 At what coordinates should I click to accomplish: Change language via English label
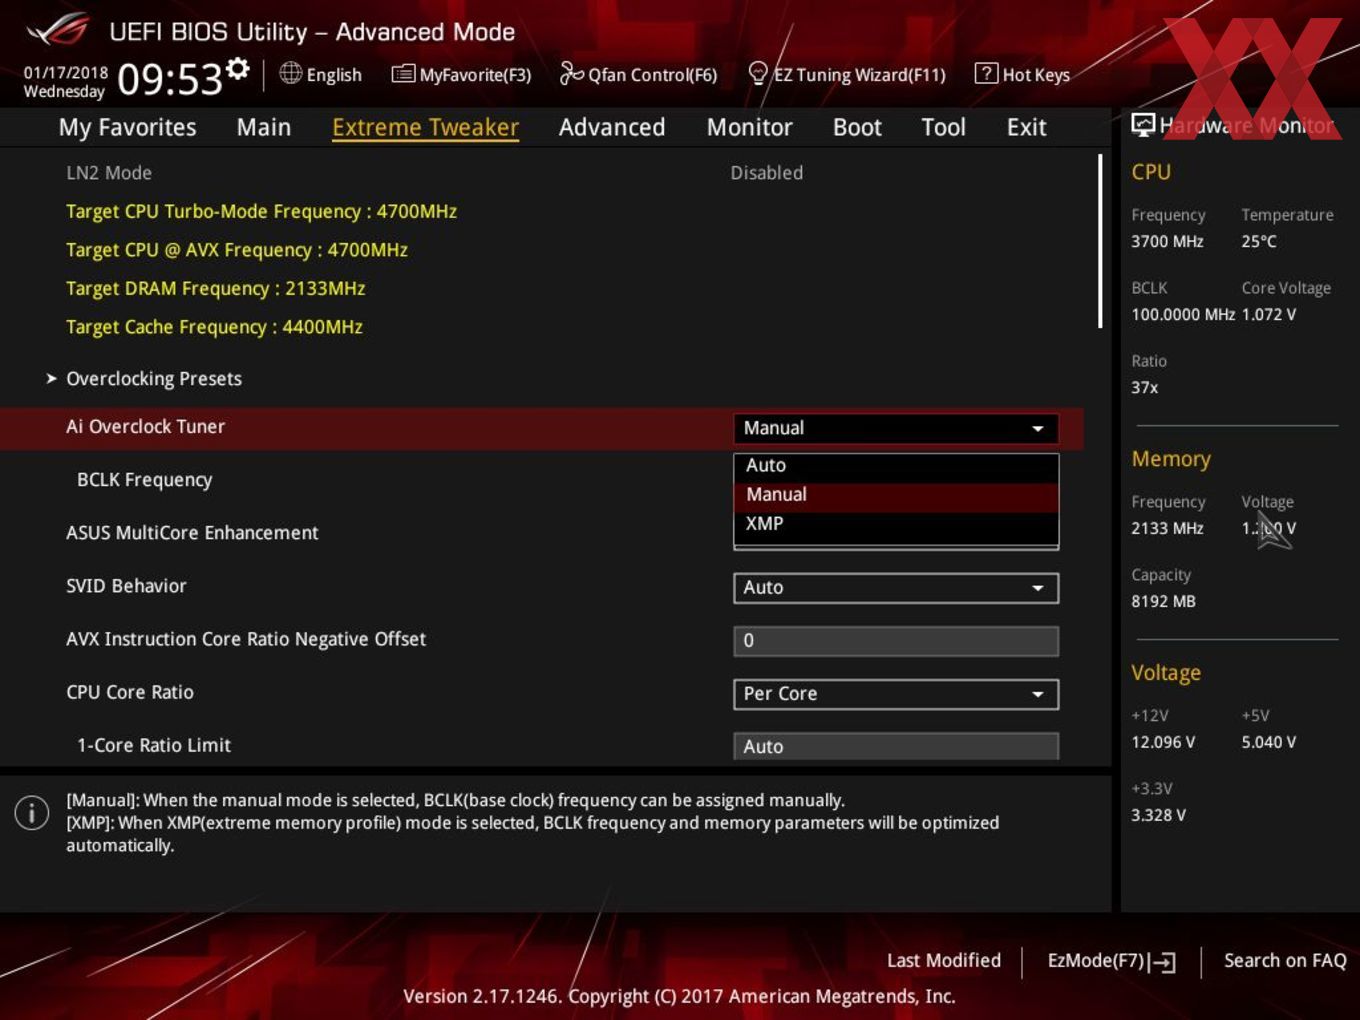point(334,75)
